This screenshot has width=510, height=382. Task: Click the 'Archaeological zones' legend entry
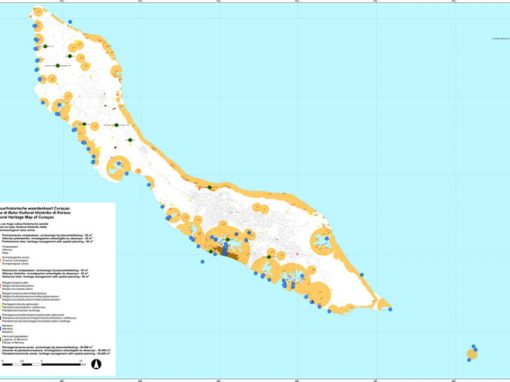(x=16, y=263)
